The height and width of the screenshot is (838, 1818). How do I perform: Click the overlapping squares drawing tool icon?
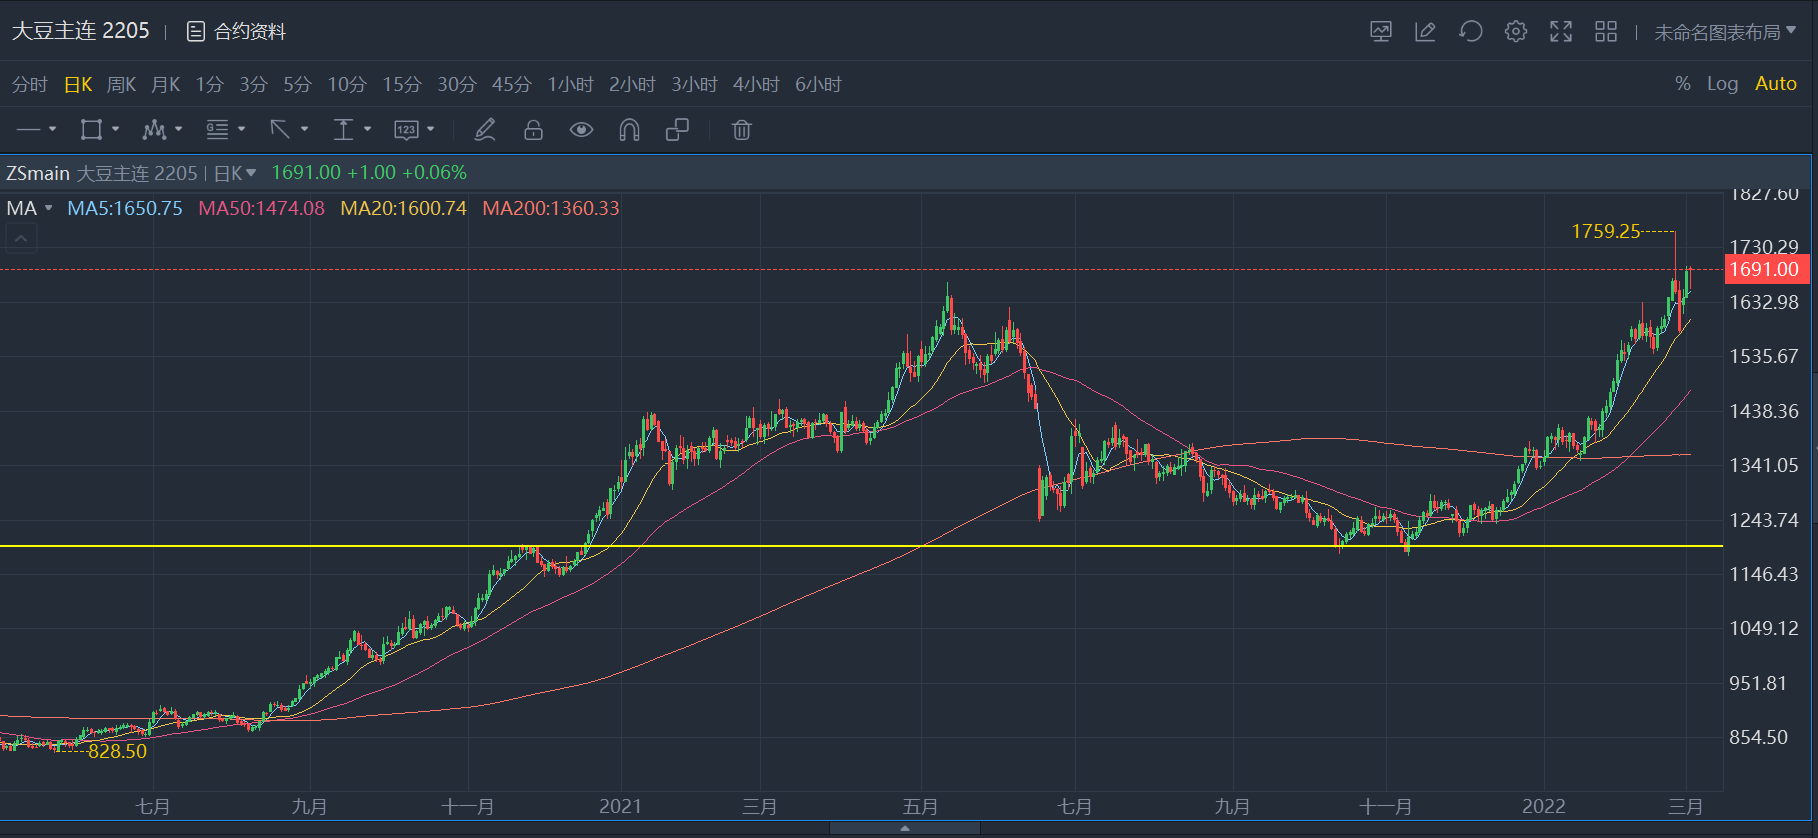point(677,130)
